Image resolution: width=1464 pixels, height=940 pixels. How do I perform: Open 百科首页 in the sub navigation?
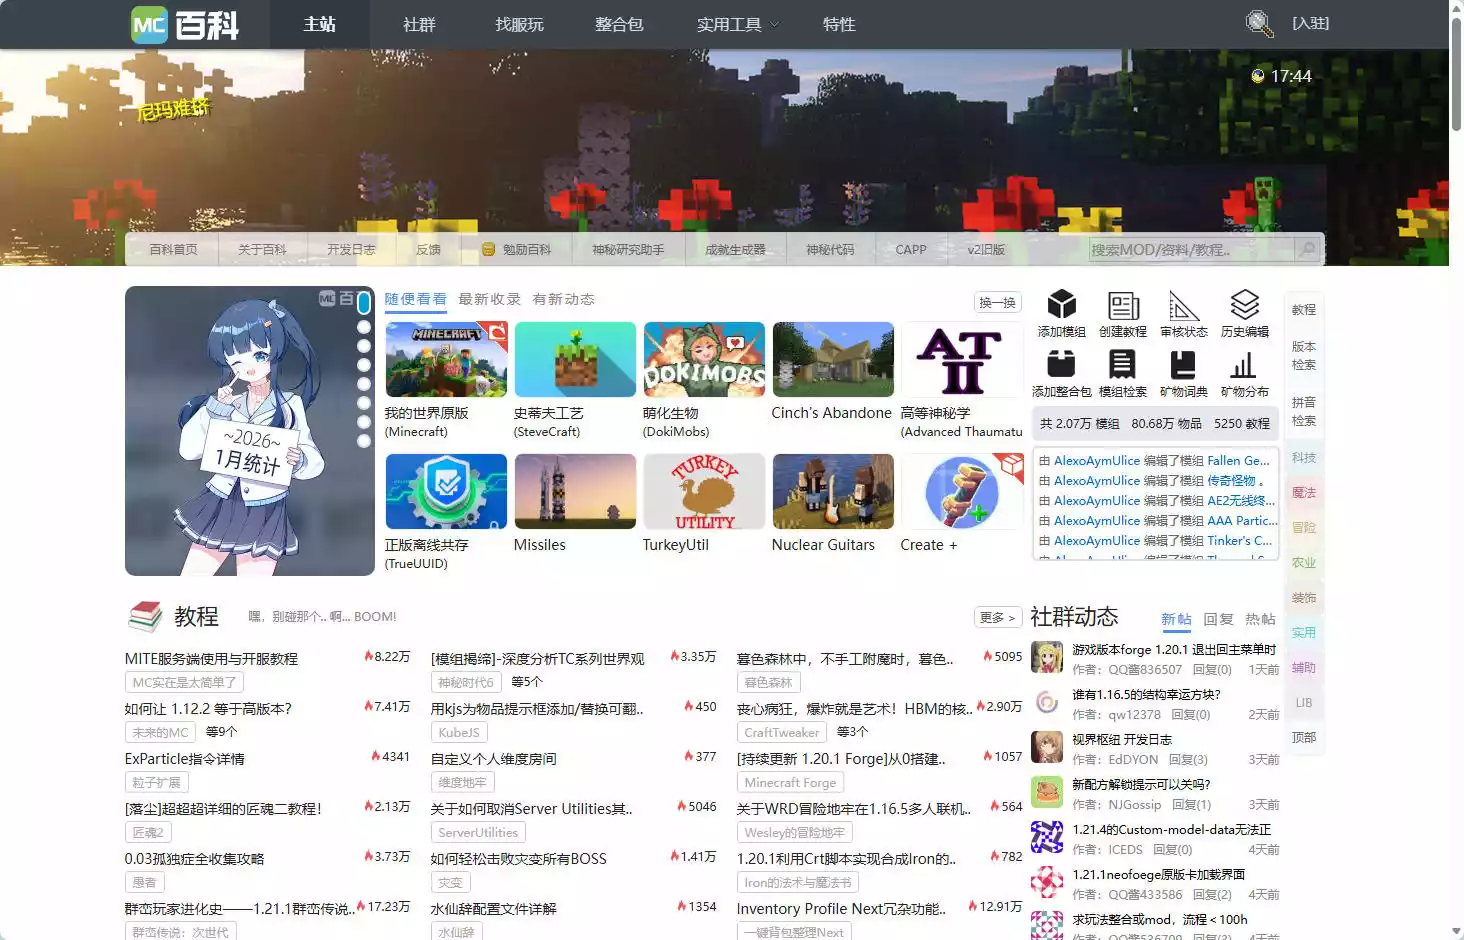(x=173, y=250)
